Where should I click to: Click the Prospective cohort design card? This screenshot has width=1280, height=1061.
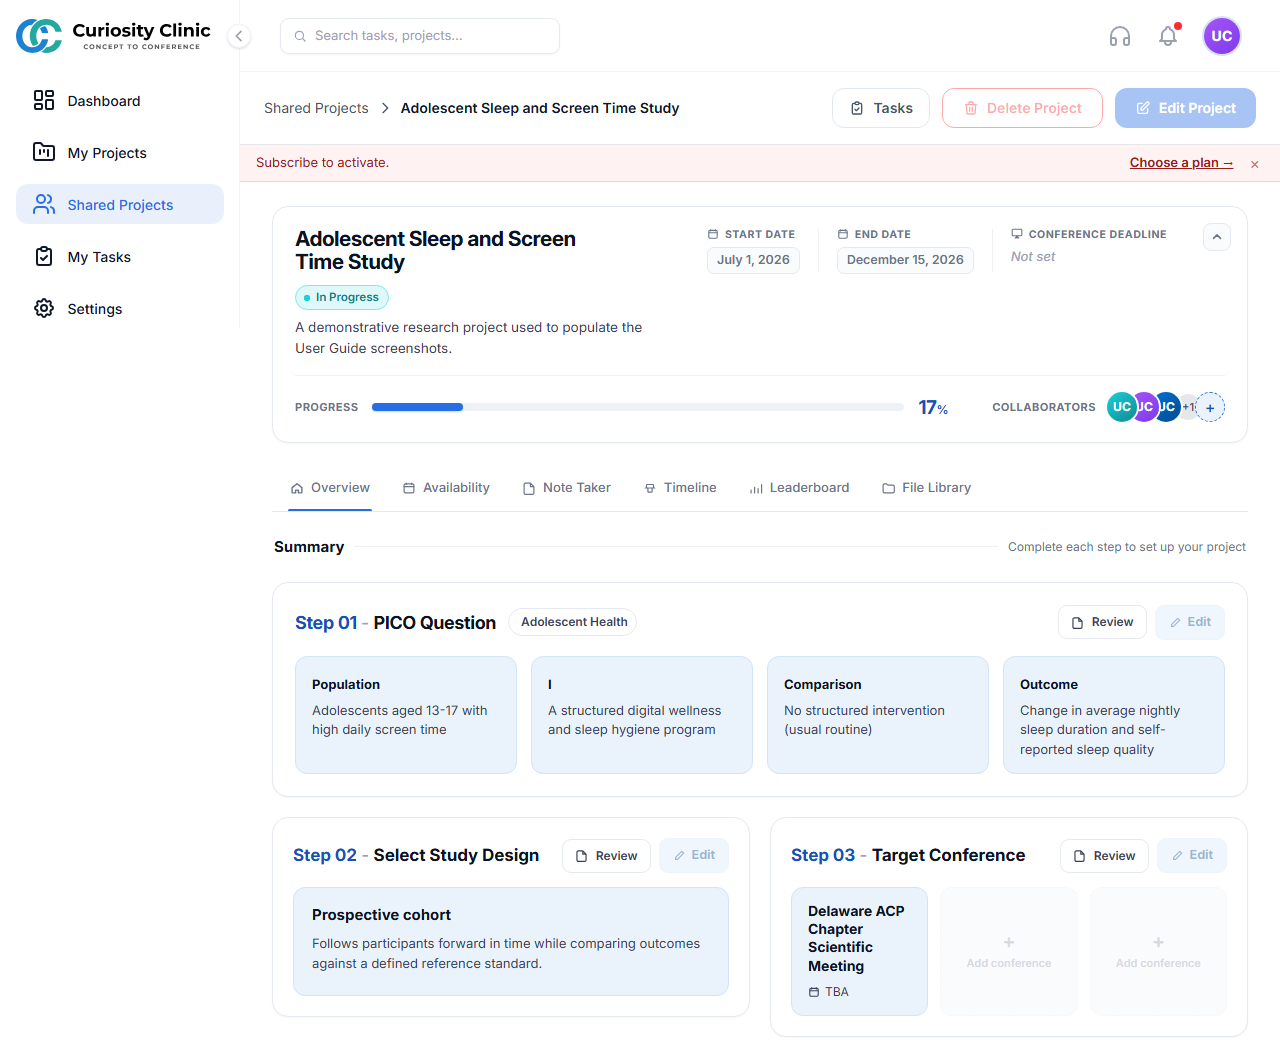click(x=511, y=942)
